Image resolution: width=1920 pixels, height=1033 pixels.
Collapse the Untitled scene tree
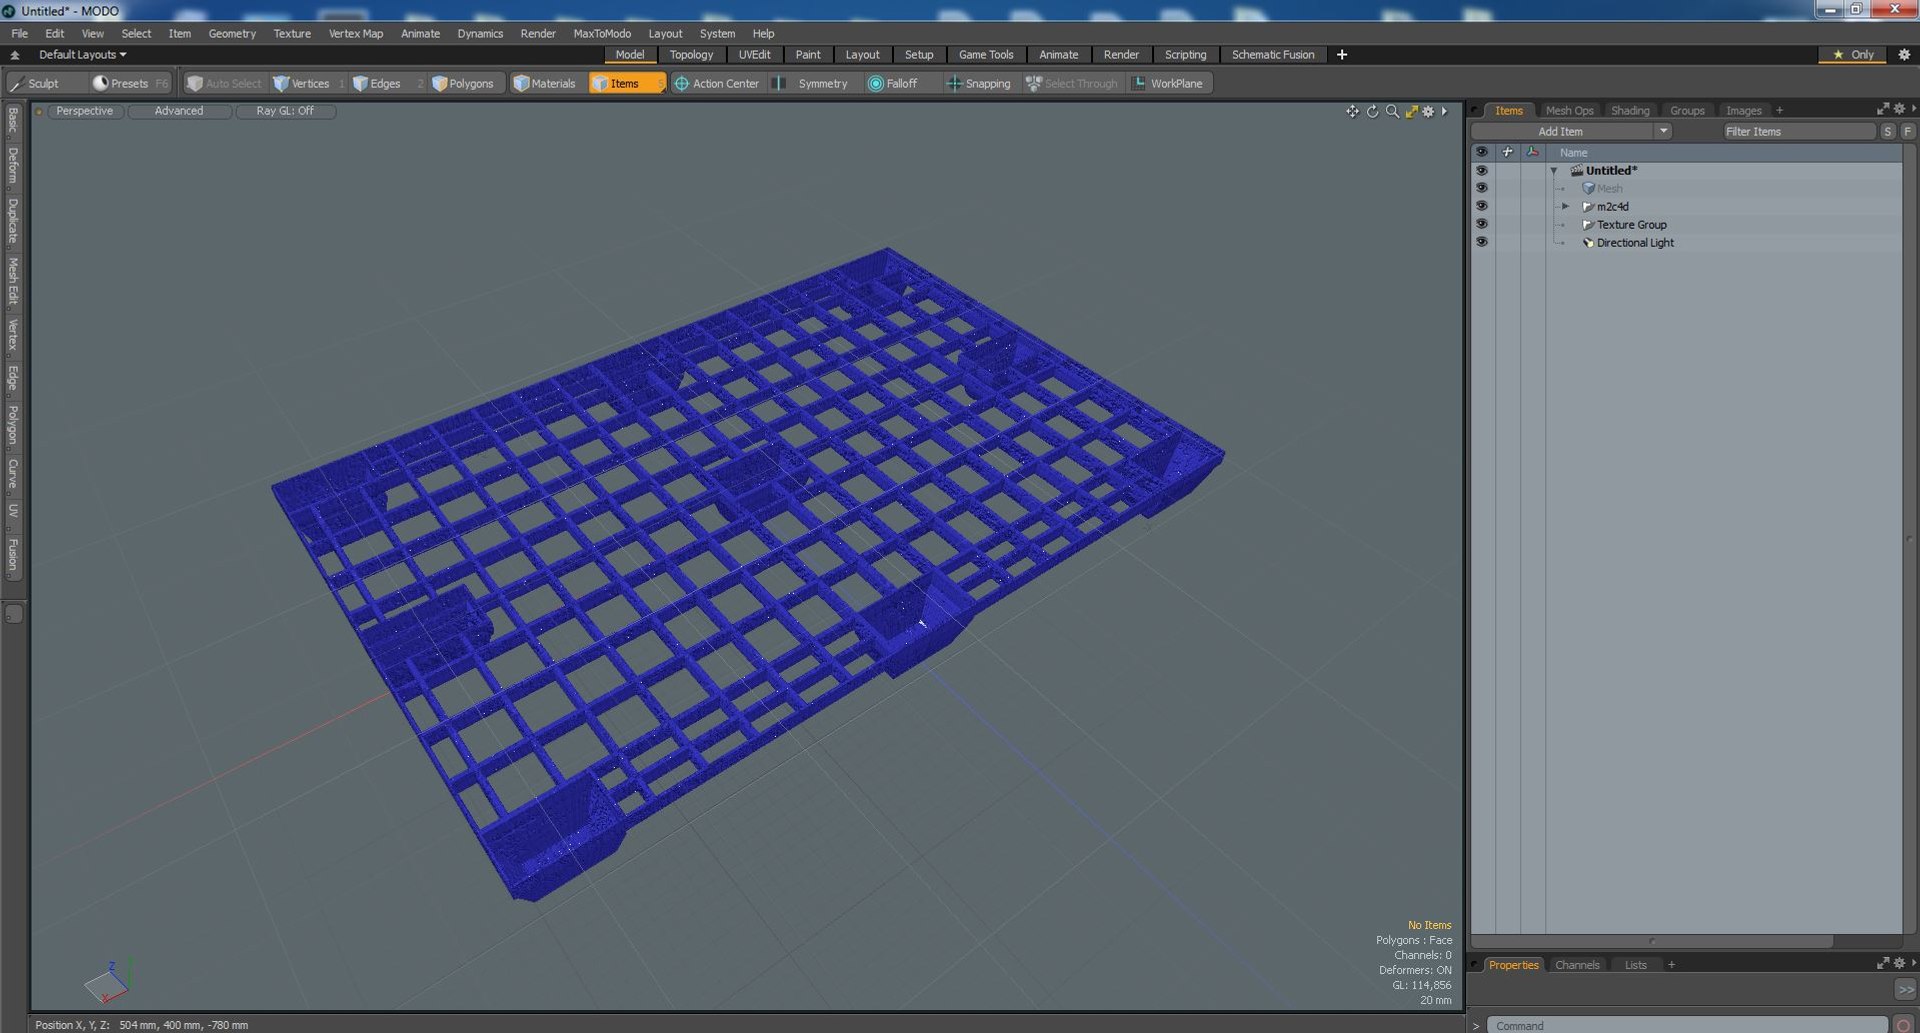1554,171
